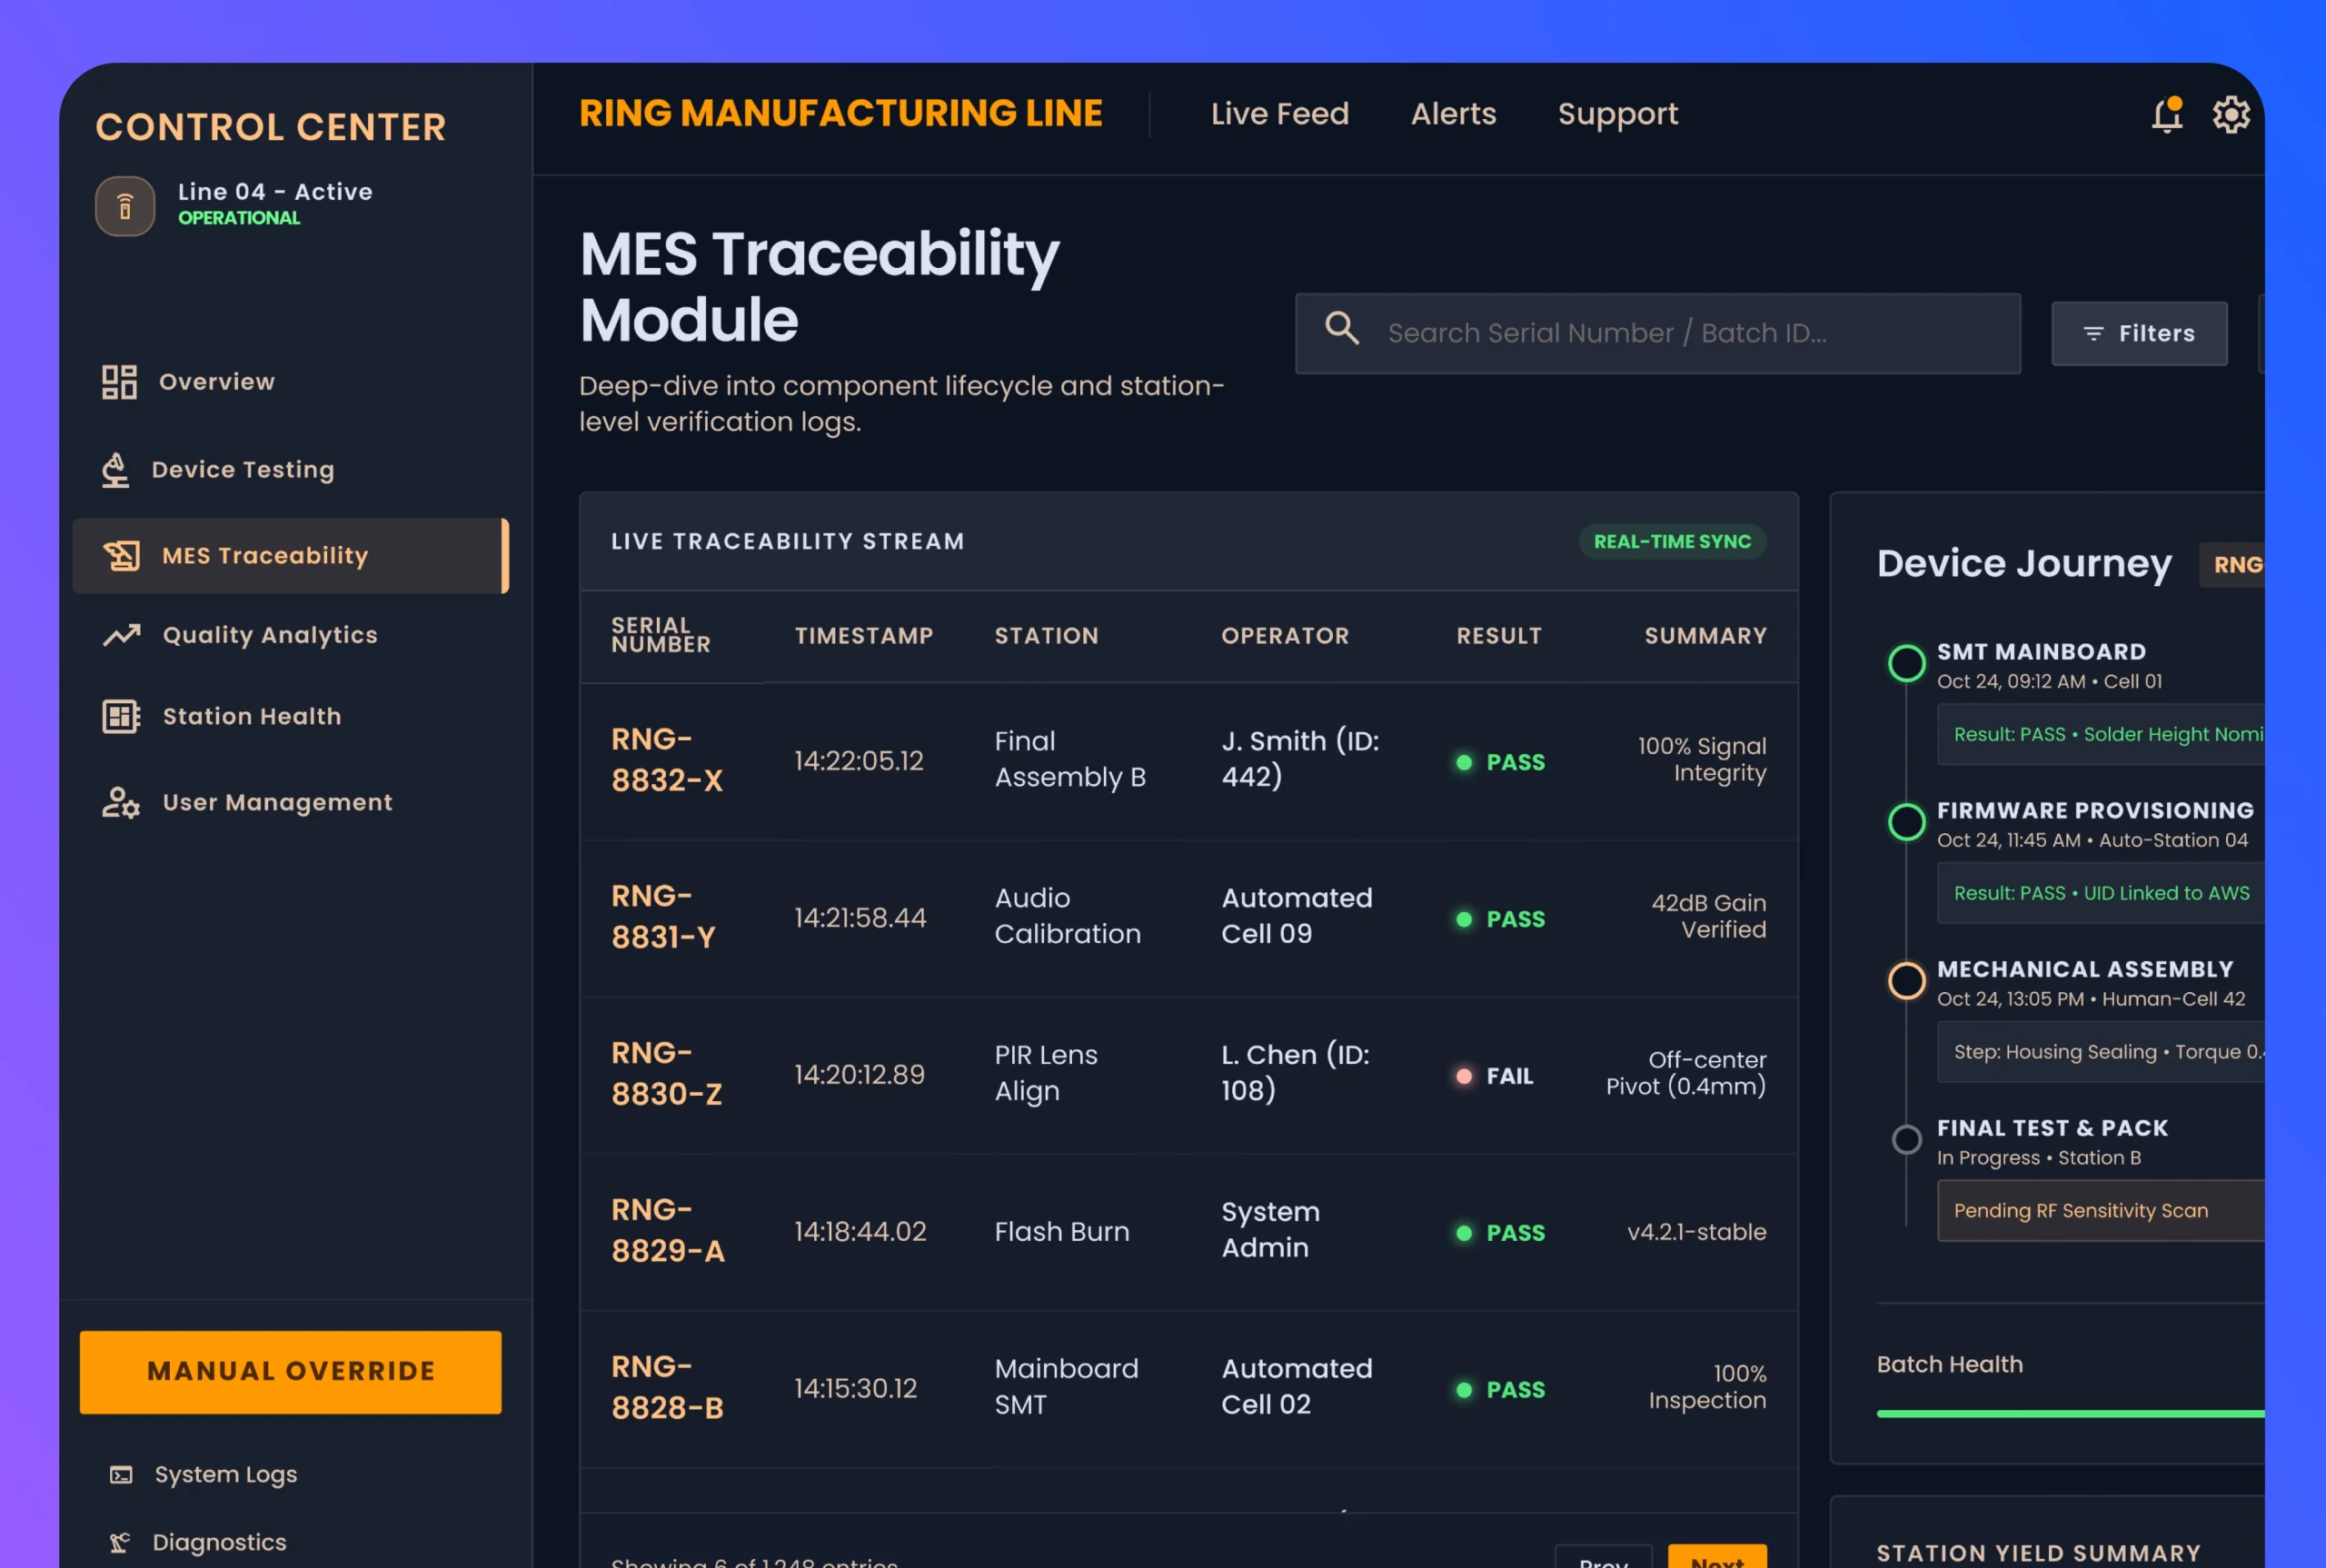Click operator J. Smith (ID: 442)
Screen dimensions: 2326x1568
pos(1300,759)
